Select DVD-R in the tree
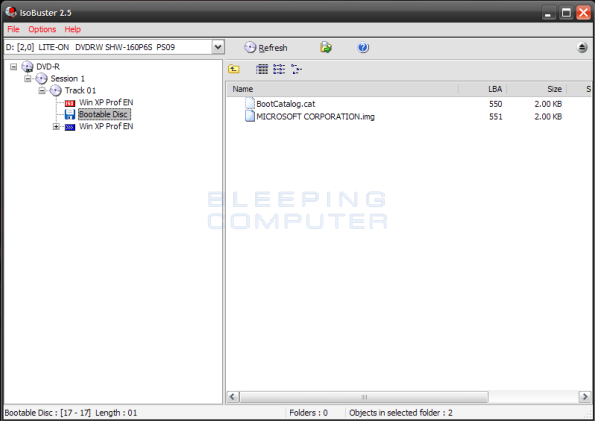Screen dimensions: 595x421 tap(48, 67)
